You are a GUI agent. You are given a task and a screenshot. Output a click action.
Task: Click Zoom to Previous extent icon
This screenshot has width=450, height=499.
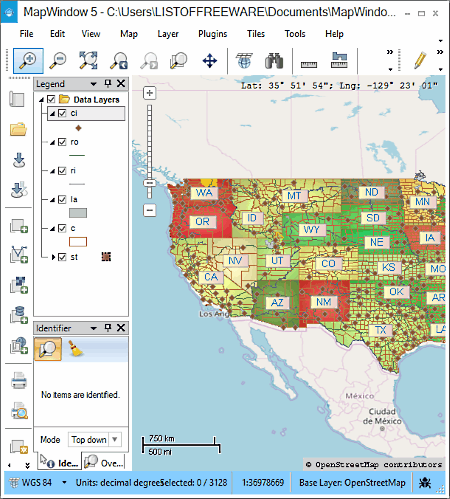[x=118, y=61]
